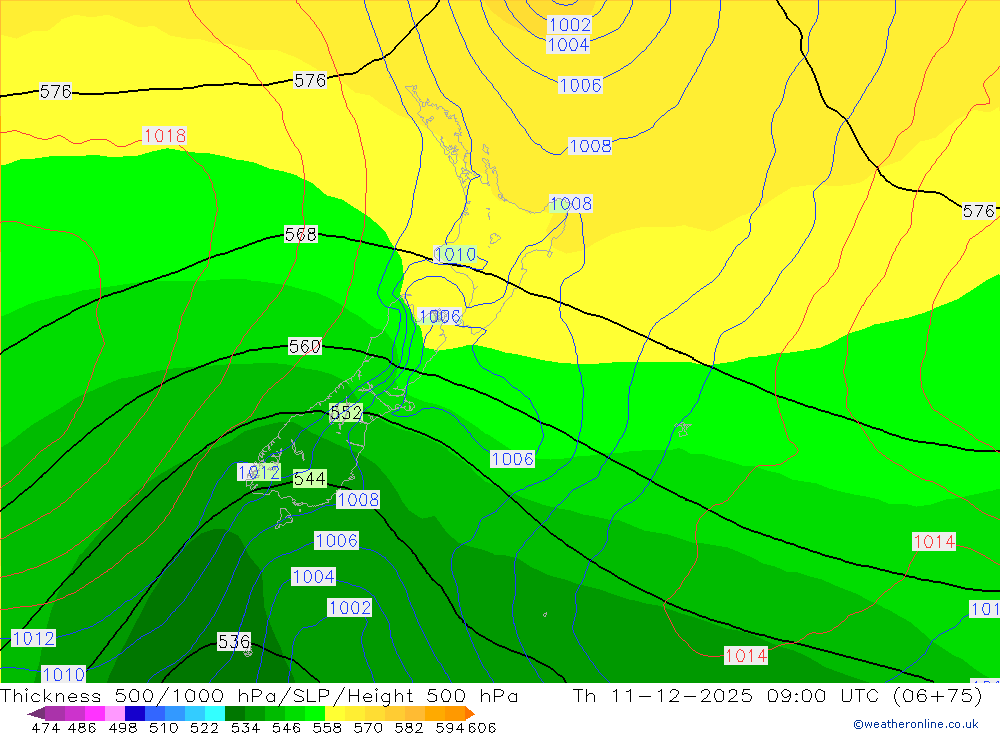
Task: Click the red 1018 isobar label
Action: coord(165,136)
